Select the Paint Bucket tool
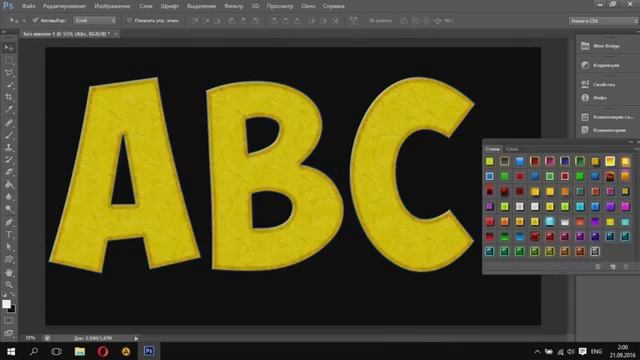 point(9,184)
